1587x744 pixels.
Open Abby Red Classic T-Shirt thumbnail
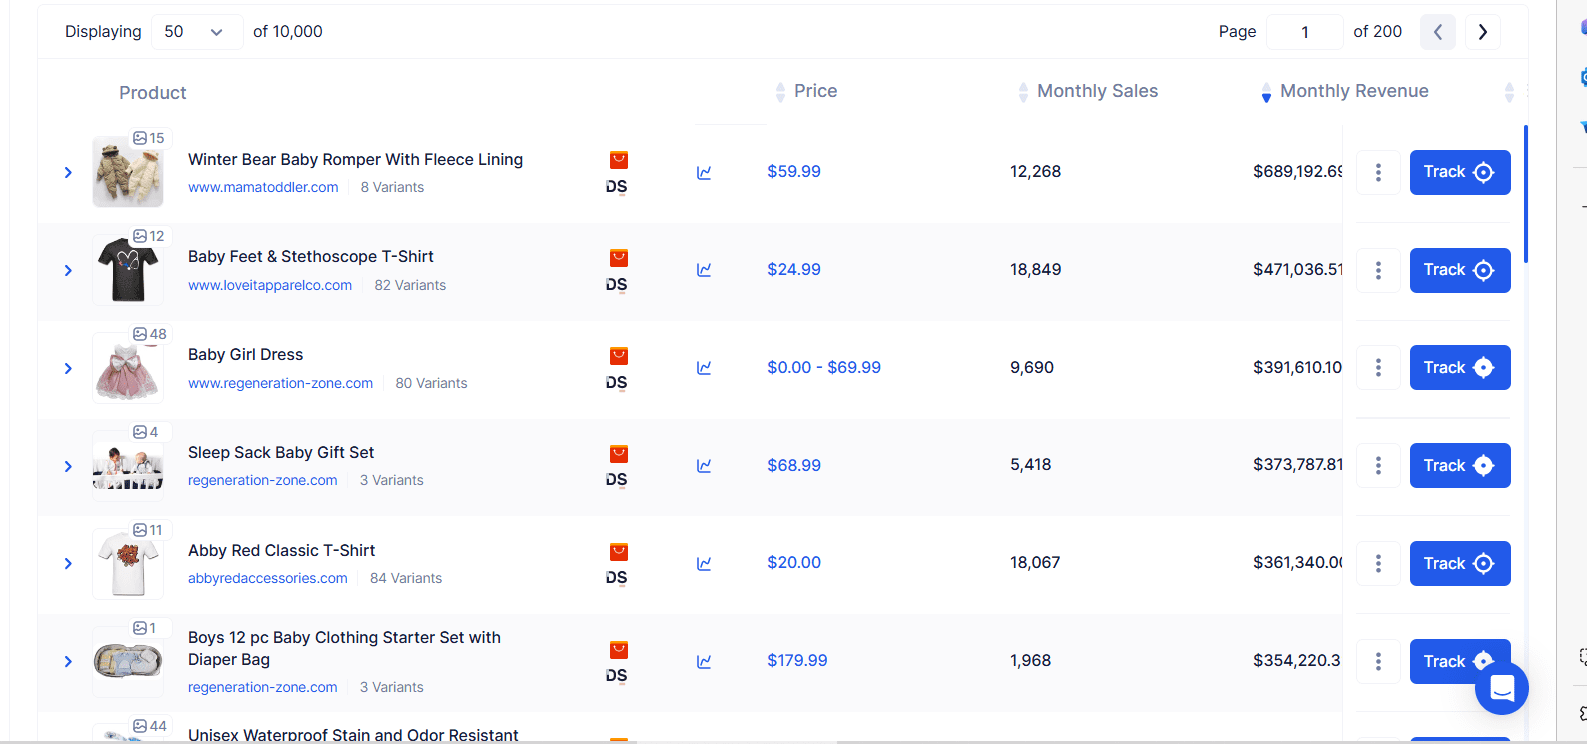pyautogui.click(x=128, y=564)
